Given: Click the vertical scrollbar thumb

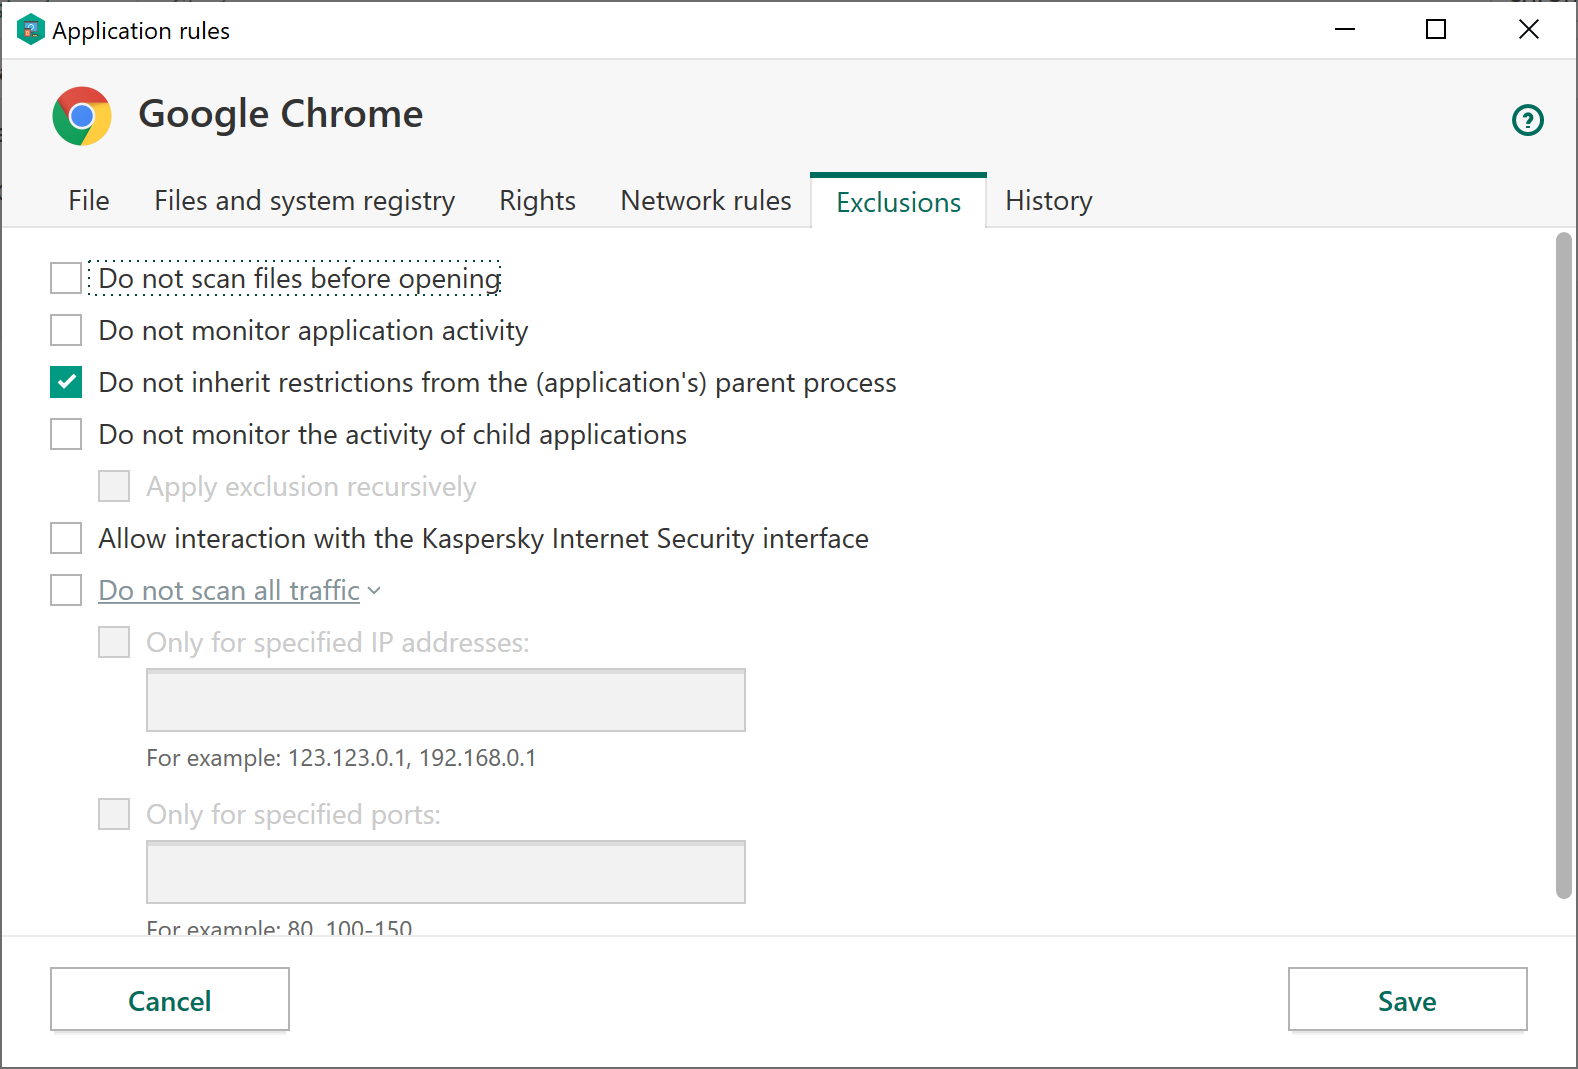Looking at the screenshot, I should point(1563,565).
